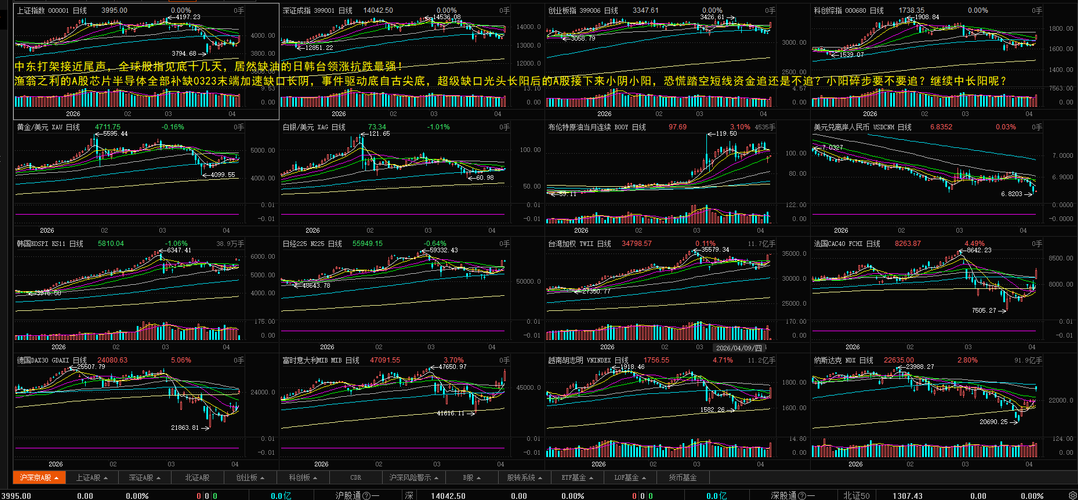Select the 北证A股 tab

point(197,477)
